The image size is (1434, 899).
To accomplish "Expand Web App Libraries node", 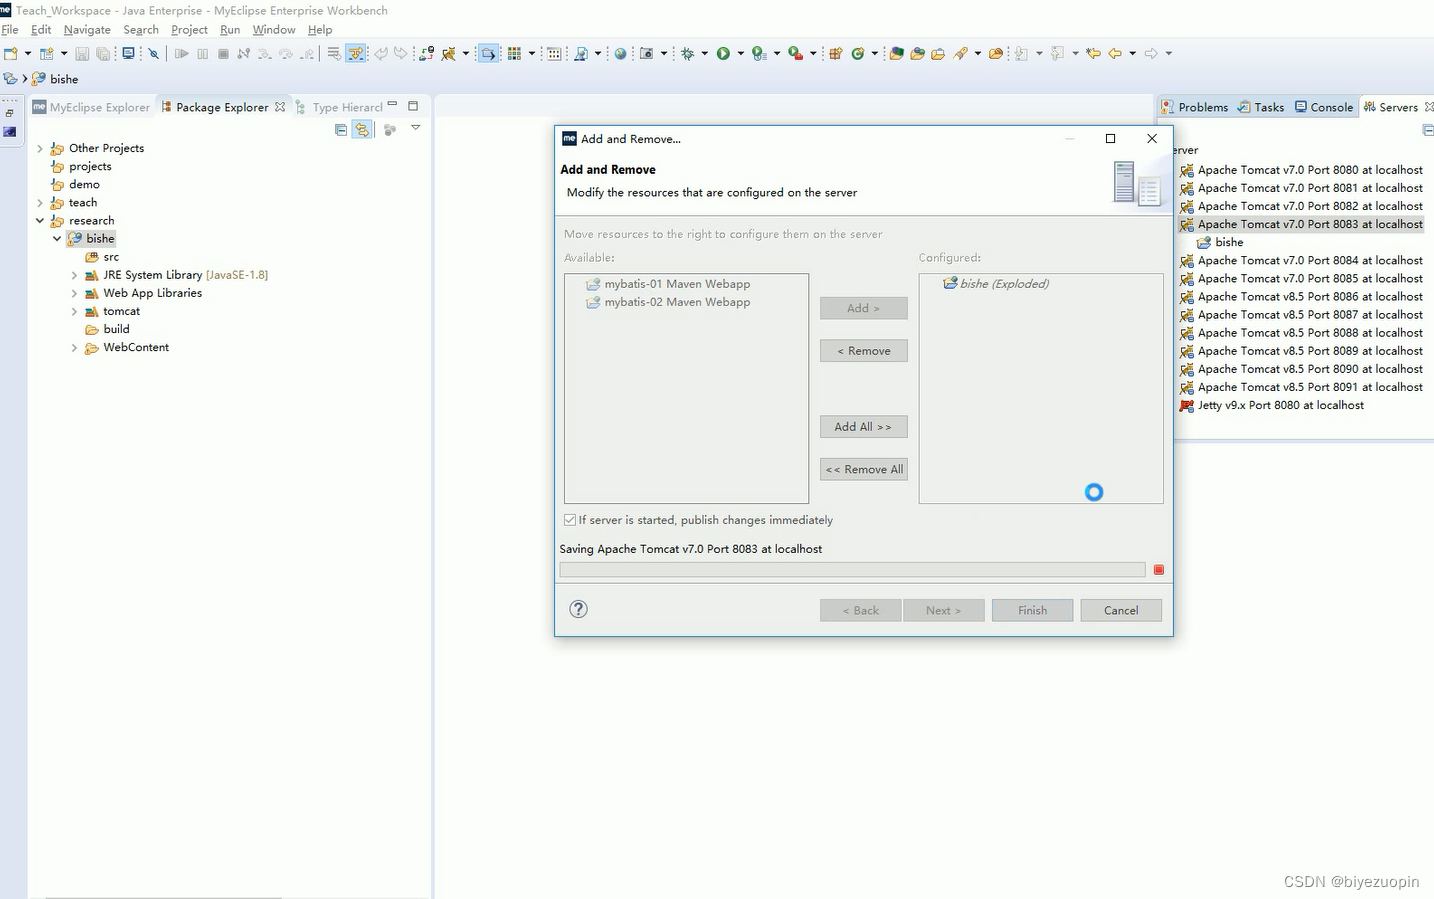I will (74, 293).
